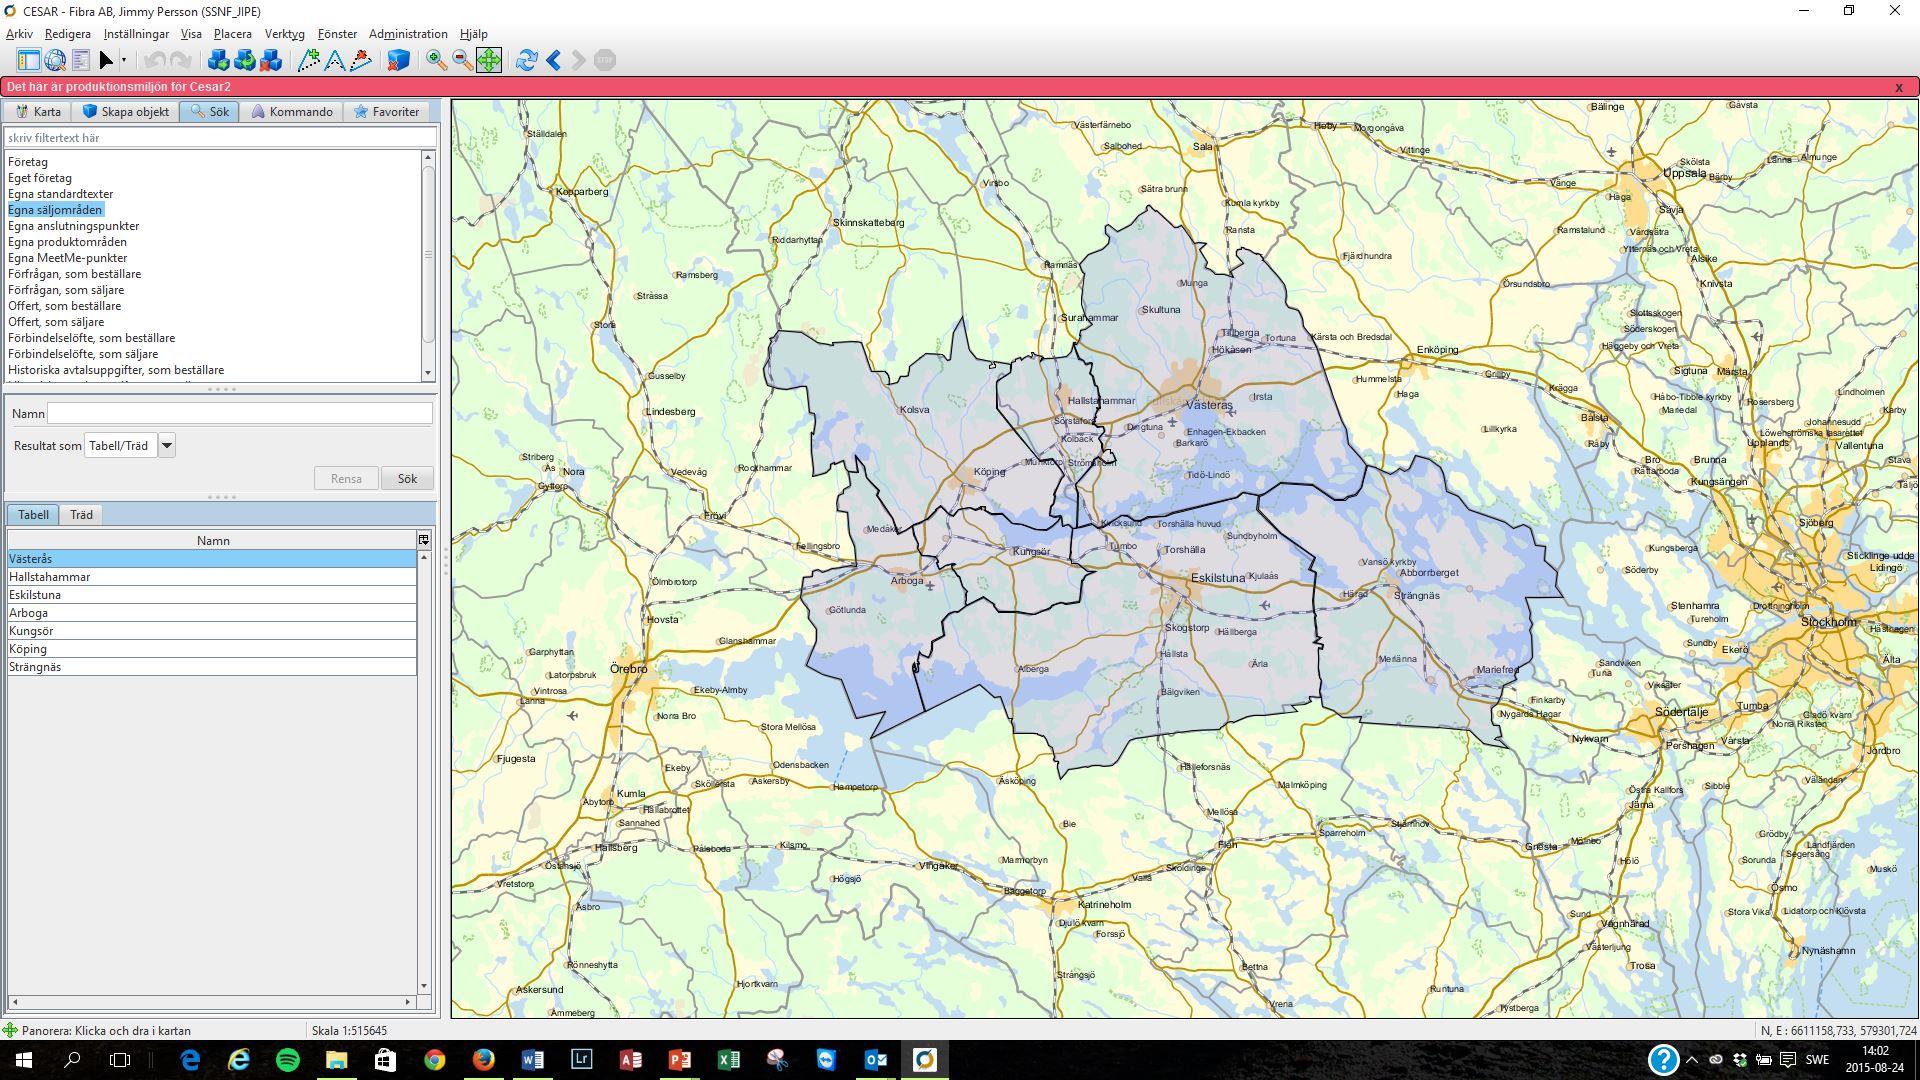1920x1080 pixels.
Task: Open Excel from the taskbar
Action: click(728, 1060)
